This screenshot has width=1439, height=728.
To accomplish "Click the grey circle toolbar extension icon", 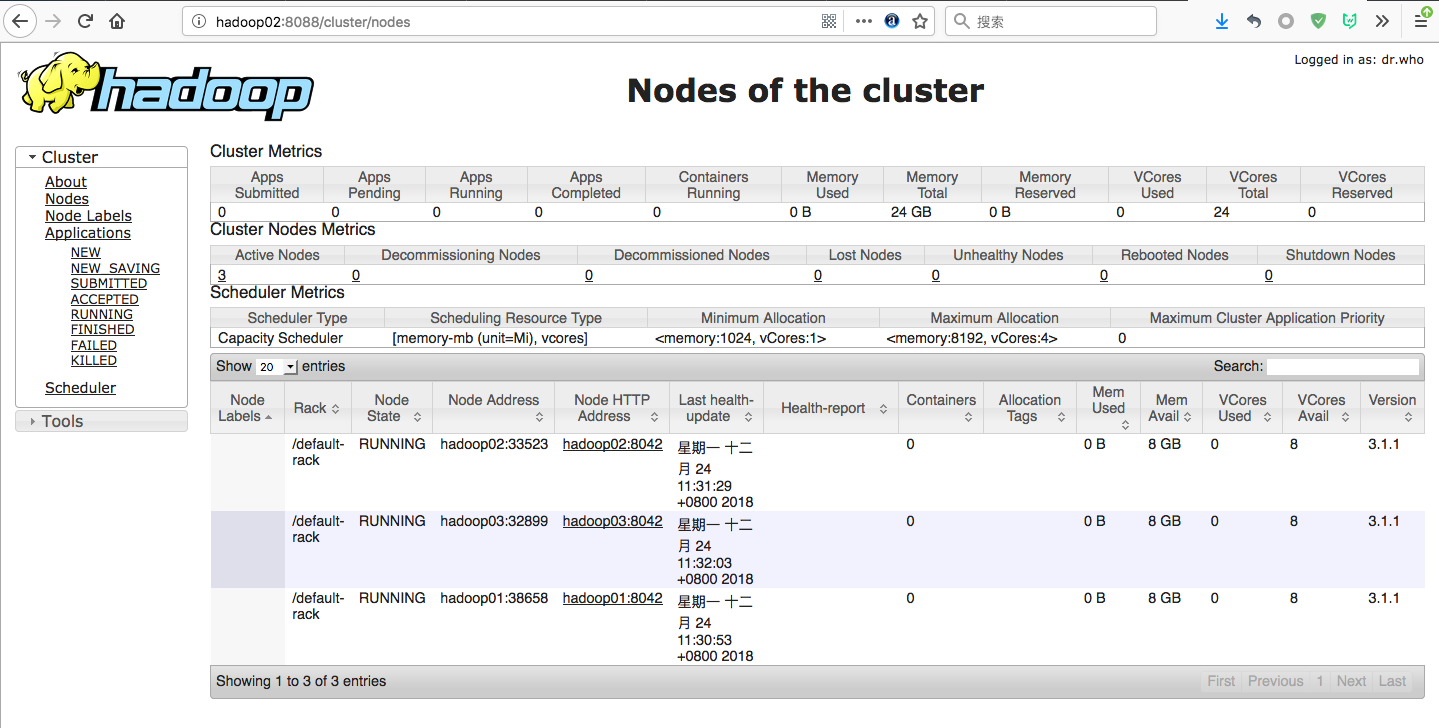I will [1286, 21].
